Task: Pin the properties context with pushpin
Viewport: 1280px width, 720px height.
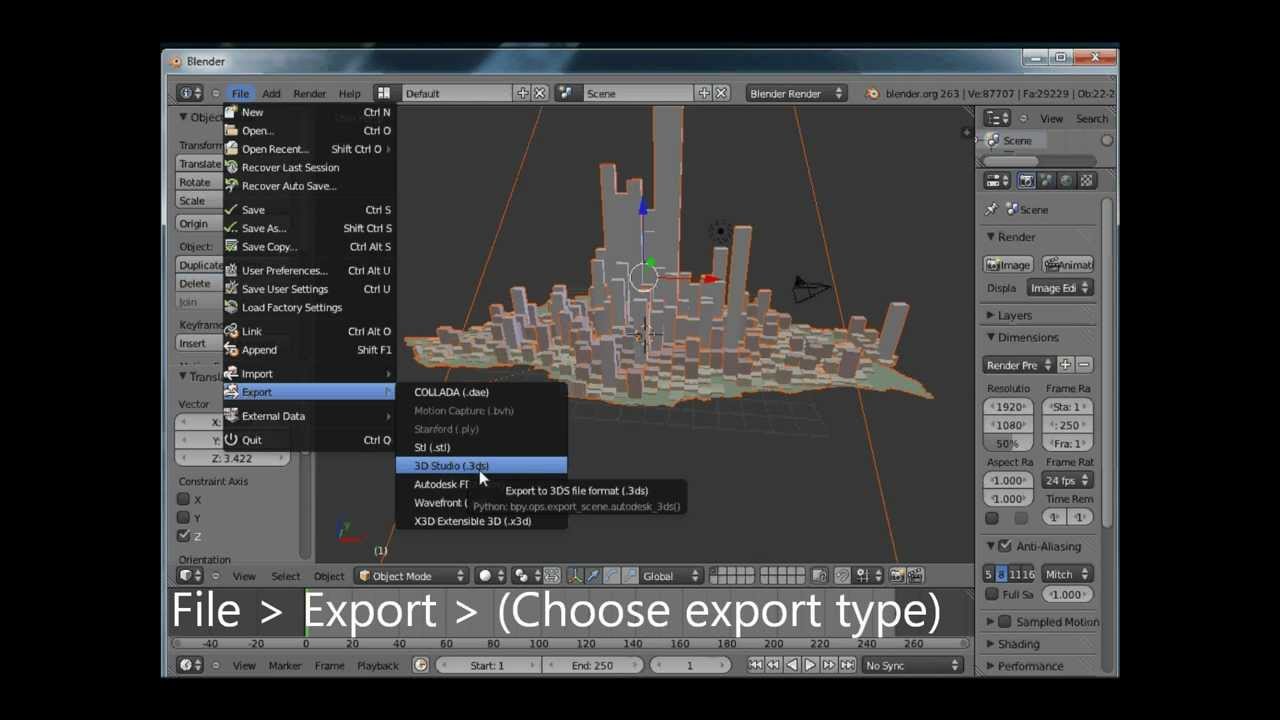Action: [991, 210]
